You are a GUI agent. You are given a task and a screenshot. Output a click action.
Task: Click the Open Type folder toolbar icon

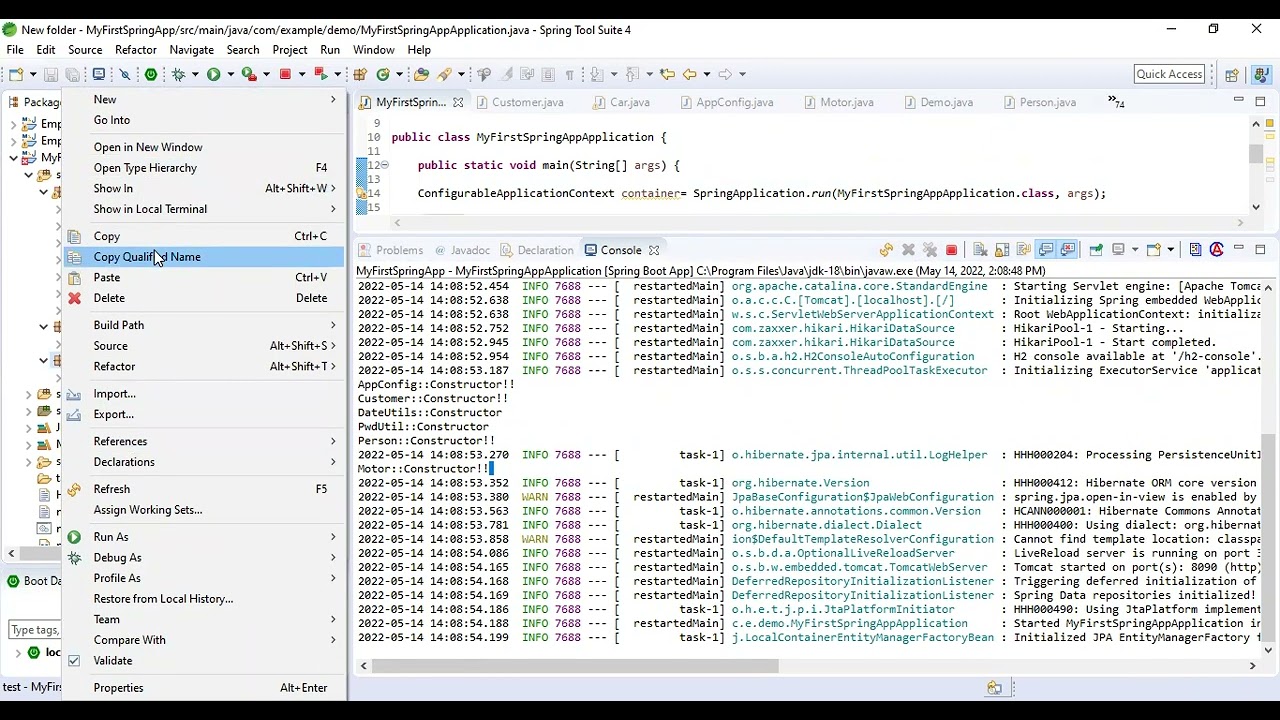(421, 74)
